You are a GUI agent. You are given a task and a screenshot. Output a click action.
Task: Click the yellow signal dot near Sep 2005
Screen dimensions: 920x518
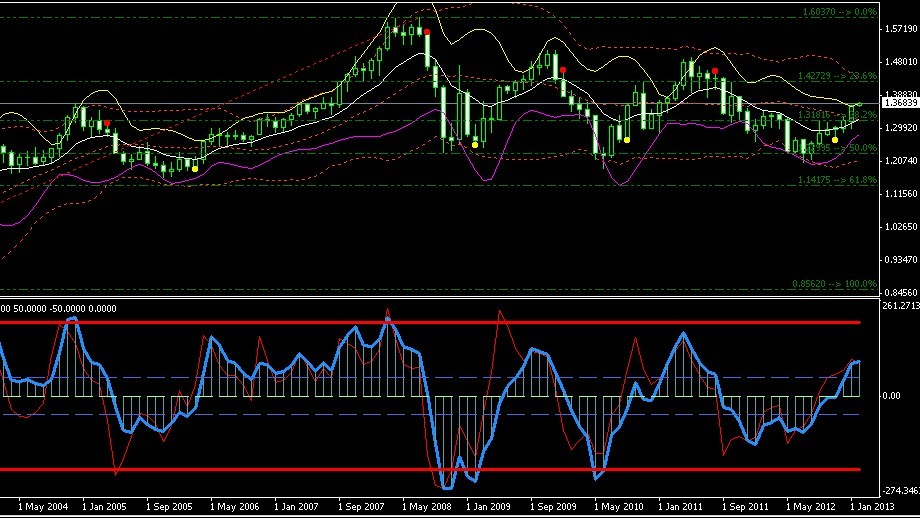point(195,169)
